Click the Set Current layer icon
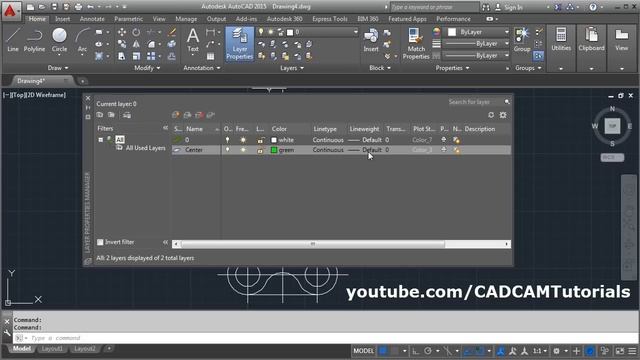 pos(211,115)
